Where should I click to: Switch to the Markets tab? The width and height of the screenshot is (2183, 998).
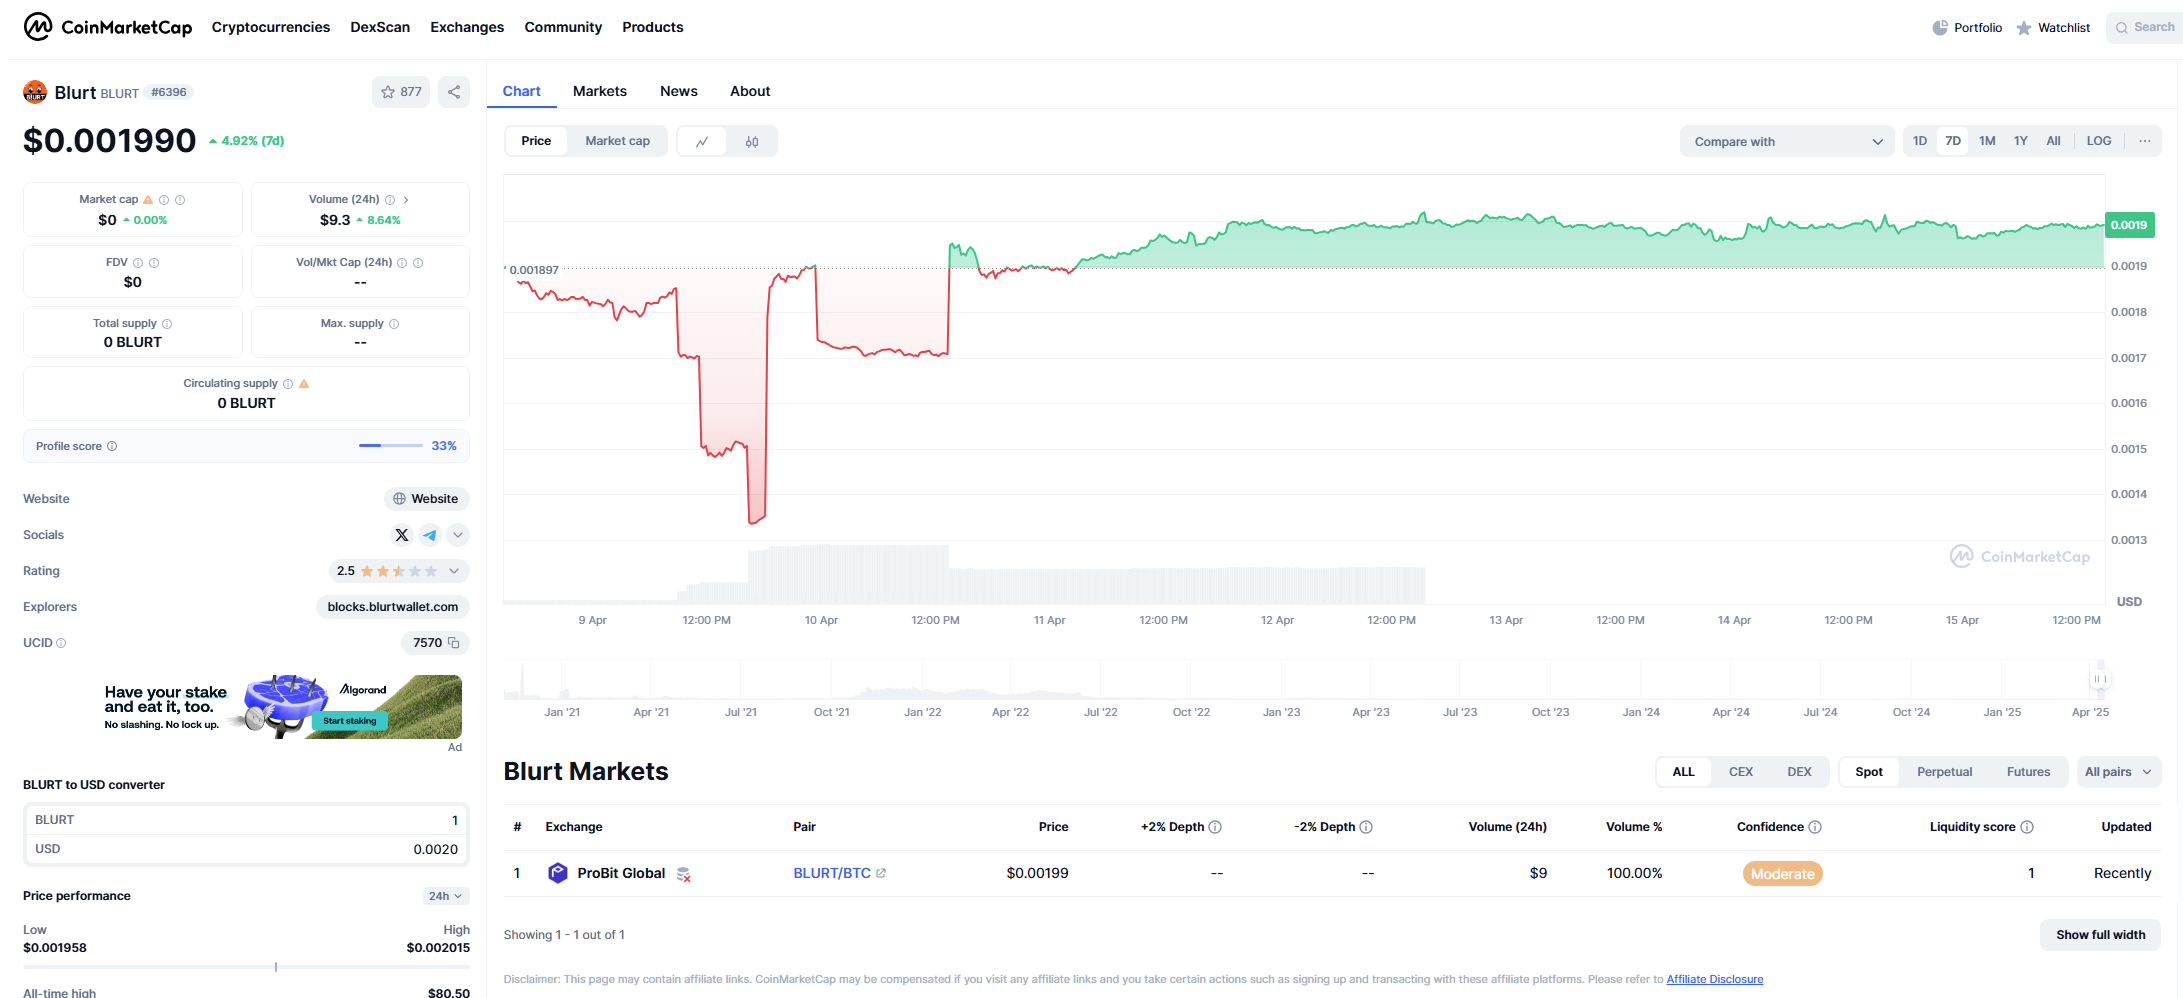[600, 91]
